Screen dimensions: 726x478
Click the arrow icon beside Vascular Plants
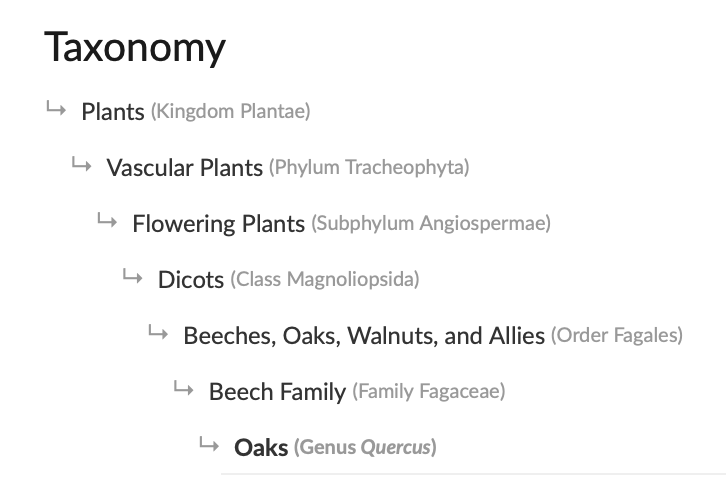coord(81,164)
